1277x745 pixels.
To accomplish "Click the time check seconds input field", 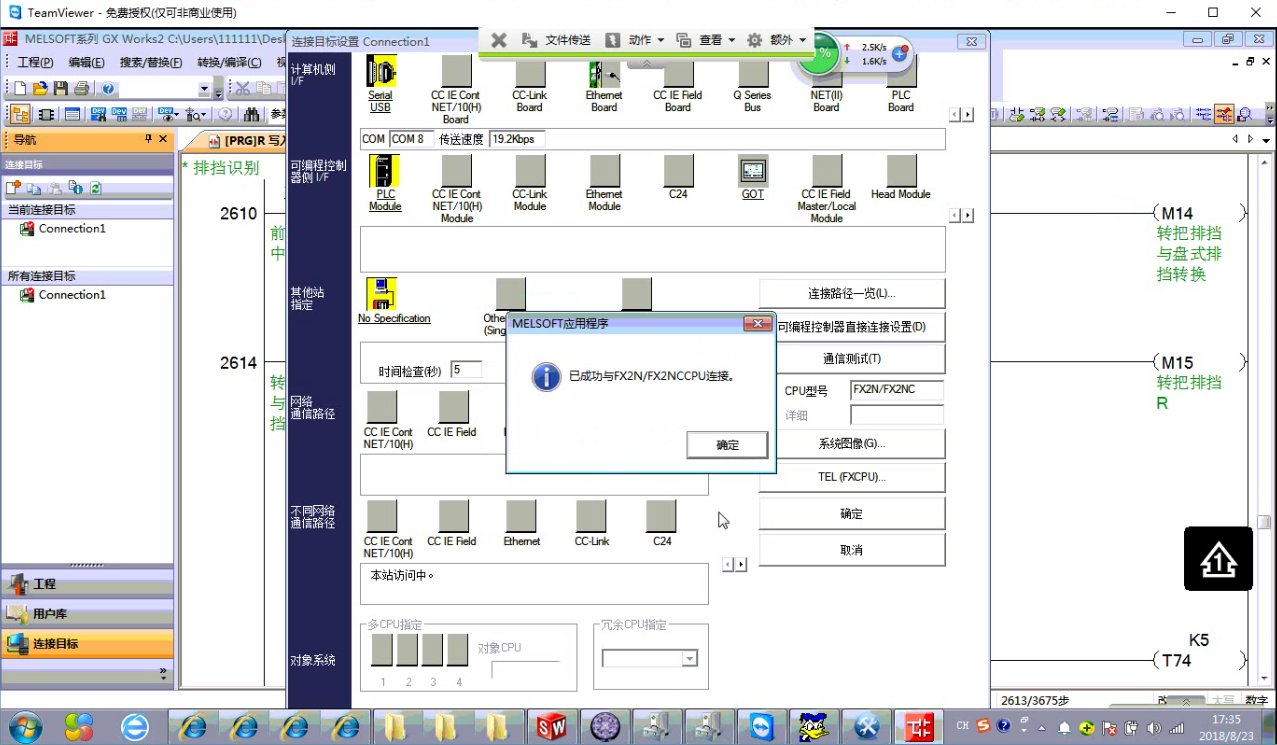I will pyautogui.click(x=466, y=370).
